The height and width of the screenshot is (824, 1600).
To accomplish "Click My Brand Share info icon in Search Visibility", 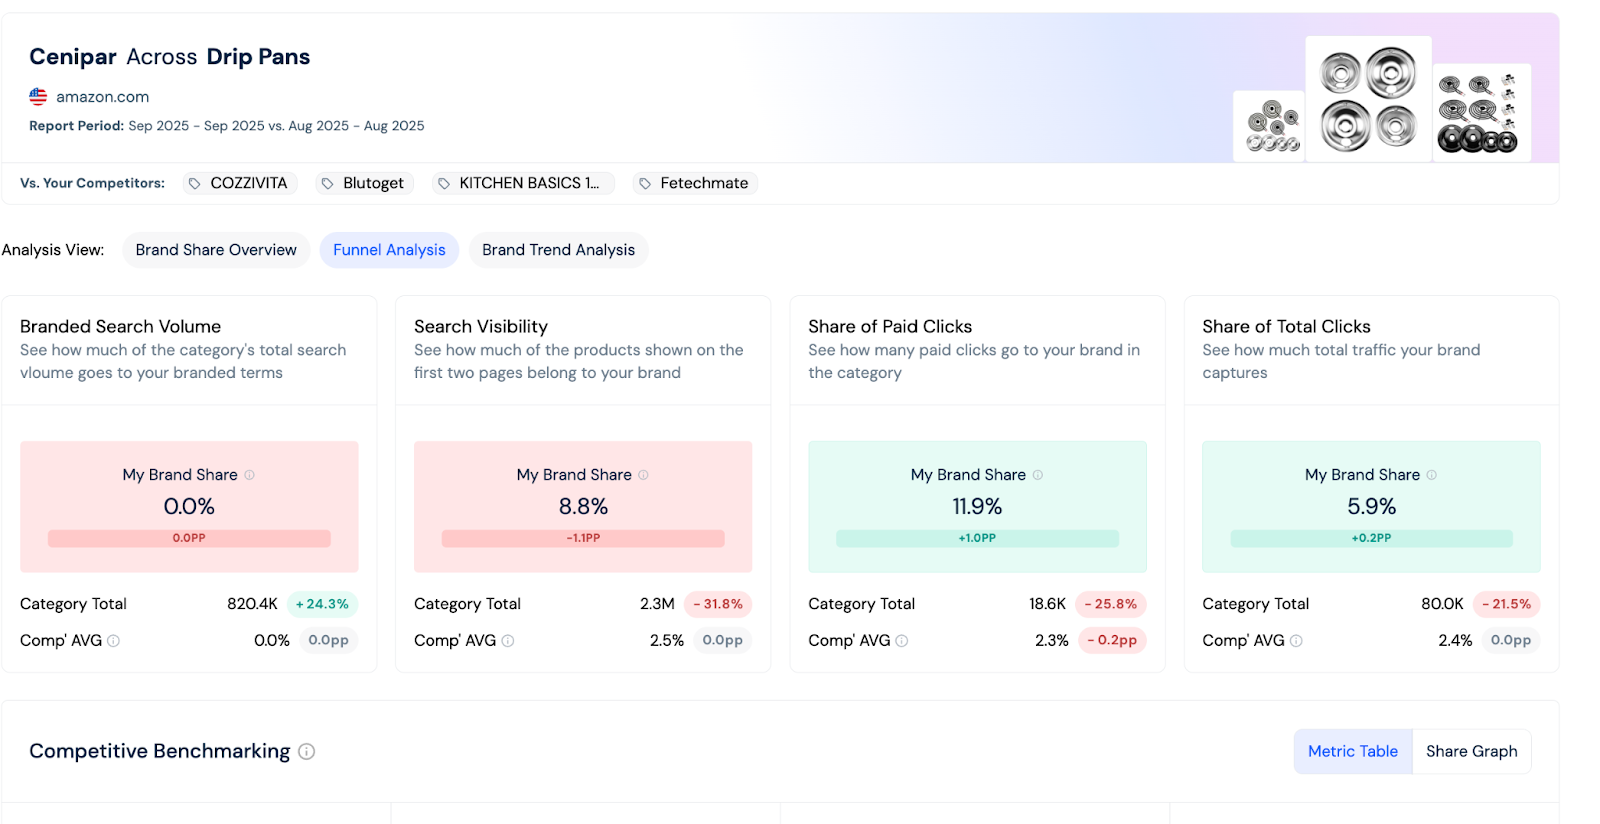I will (644, 475).
